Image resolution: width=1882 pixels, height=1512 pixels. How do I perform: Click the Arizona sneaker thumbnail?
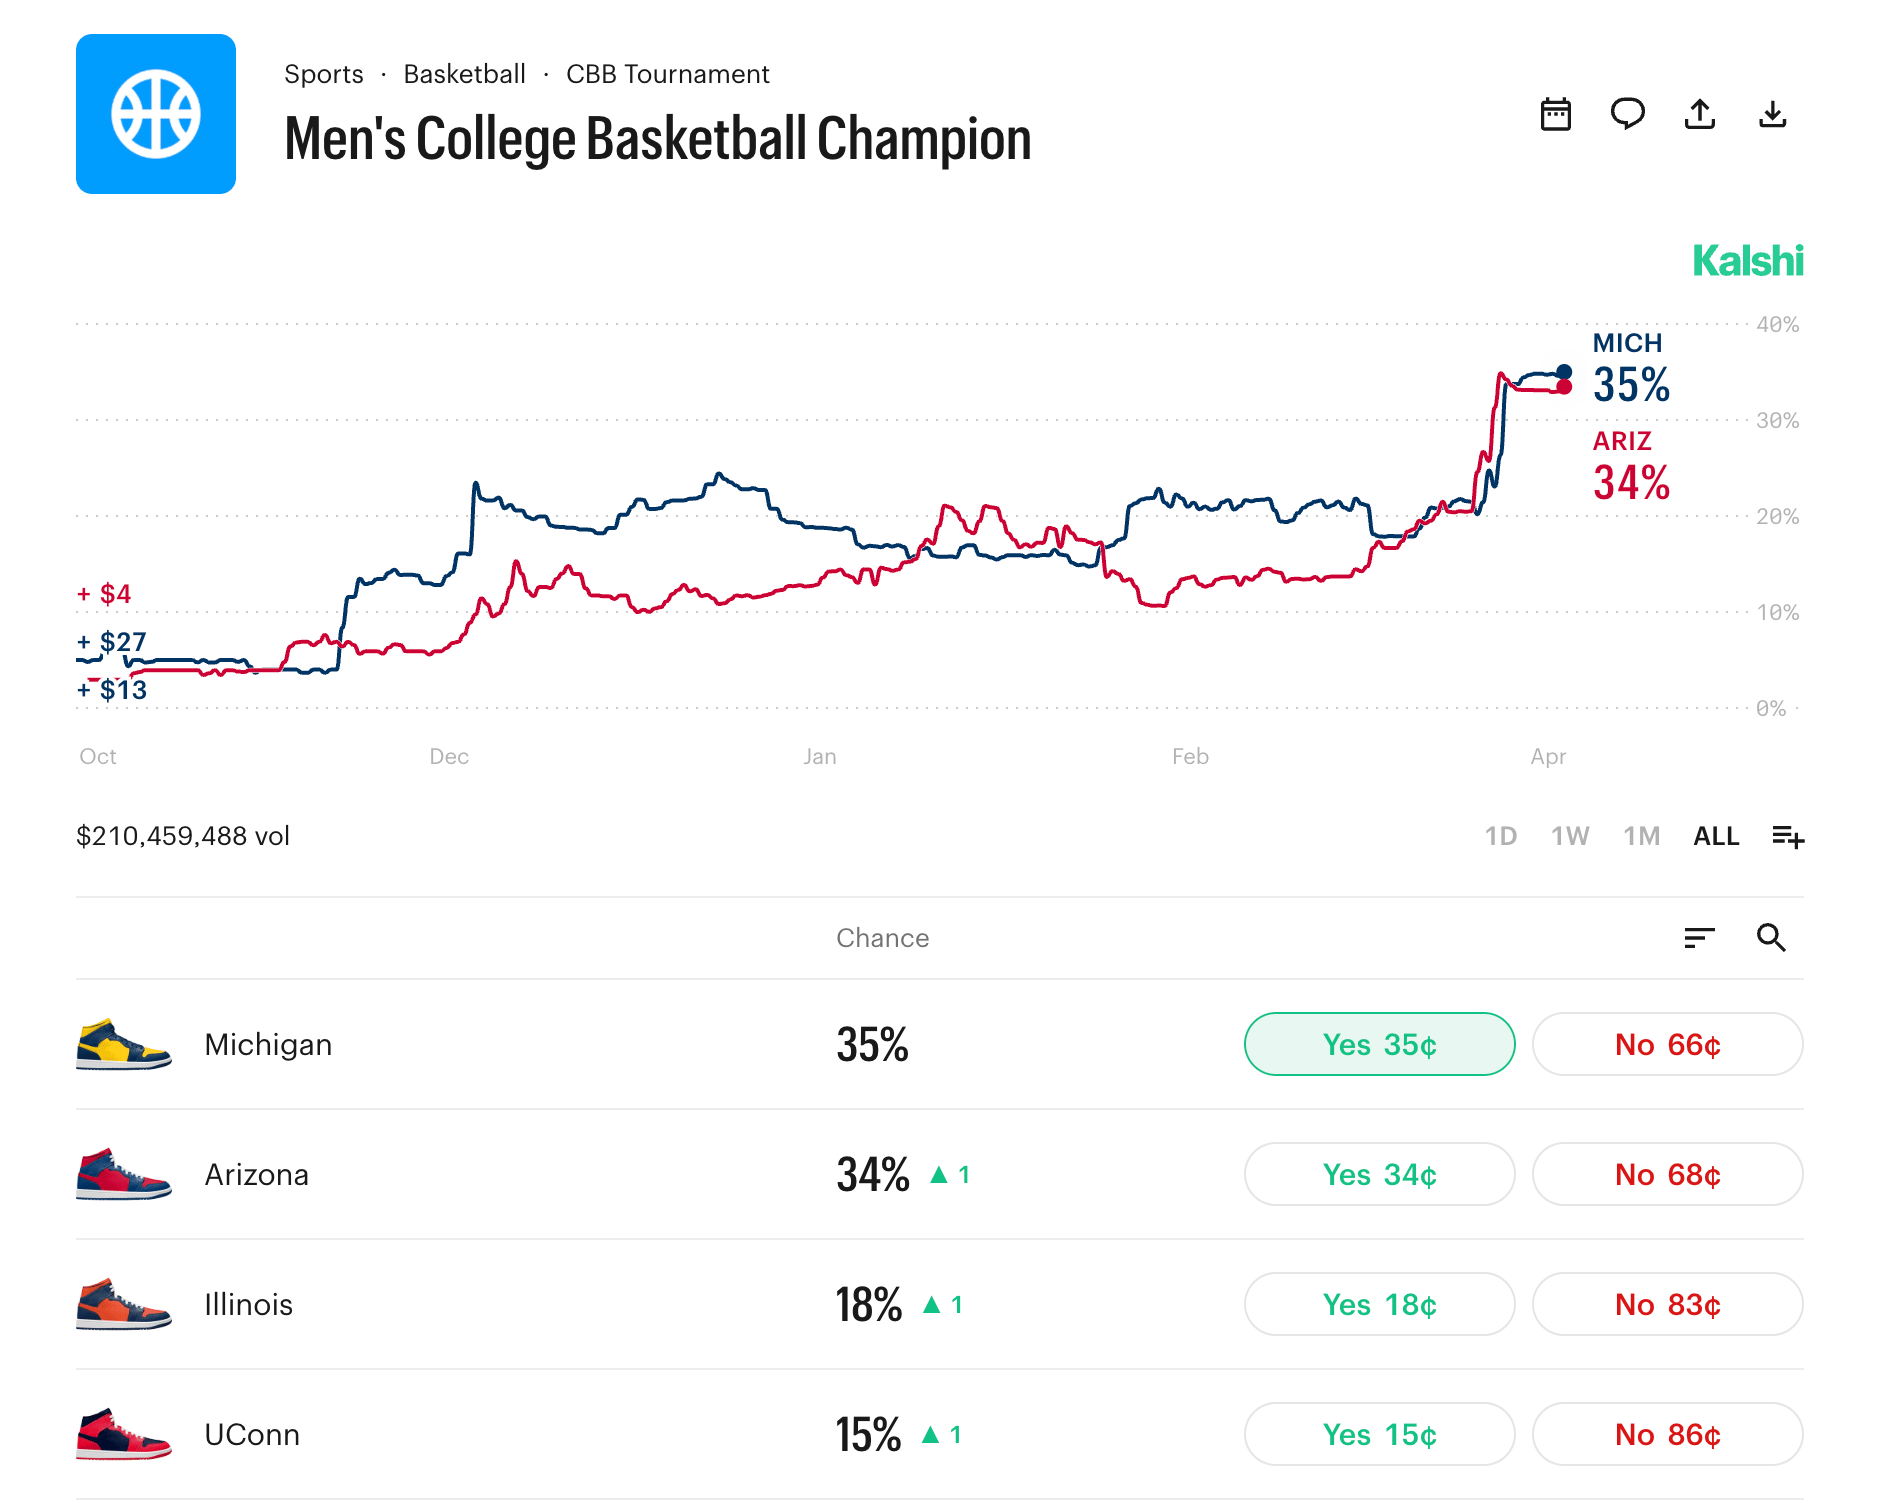click(124, 1174)
